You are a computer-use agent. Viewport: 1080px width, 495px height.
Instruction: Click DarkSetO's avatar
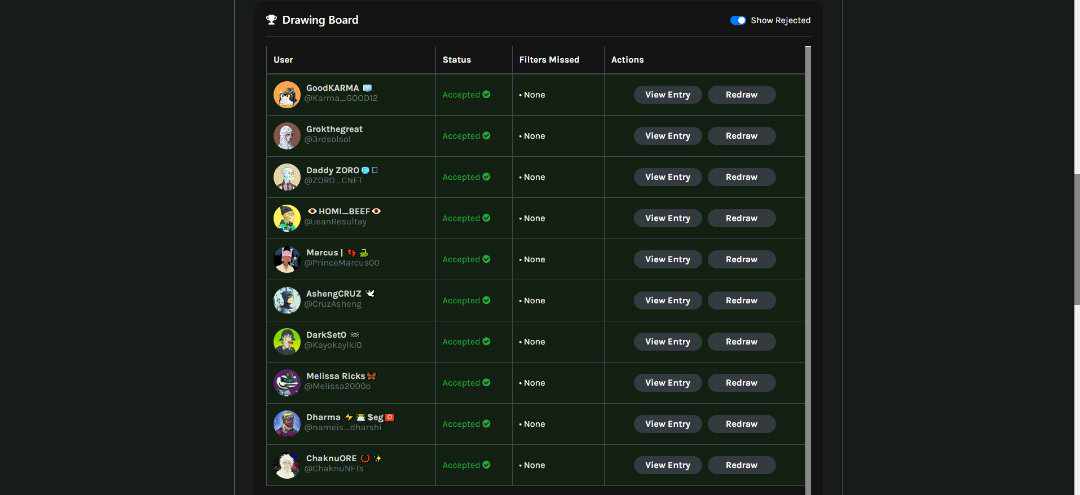tap(287, 341)
